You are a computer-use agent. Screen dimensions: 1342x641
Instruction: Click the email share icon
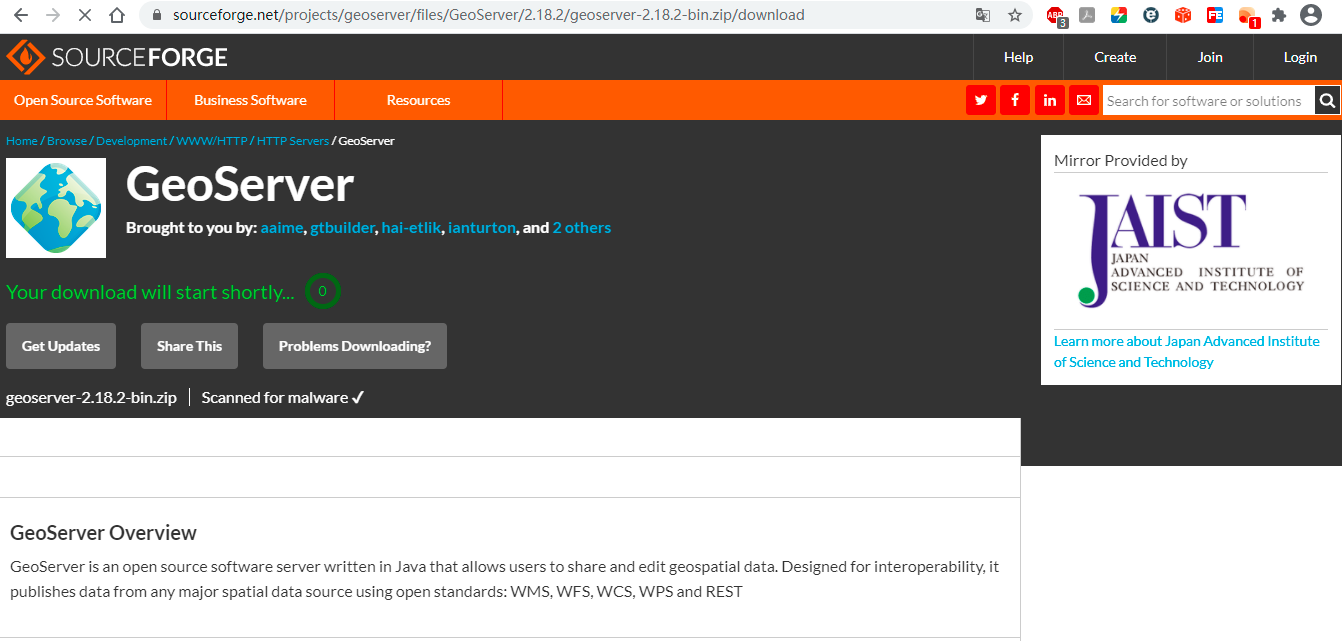tap(1083, 100)
